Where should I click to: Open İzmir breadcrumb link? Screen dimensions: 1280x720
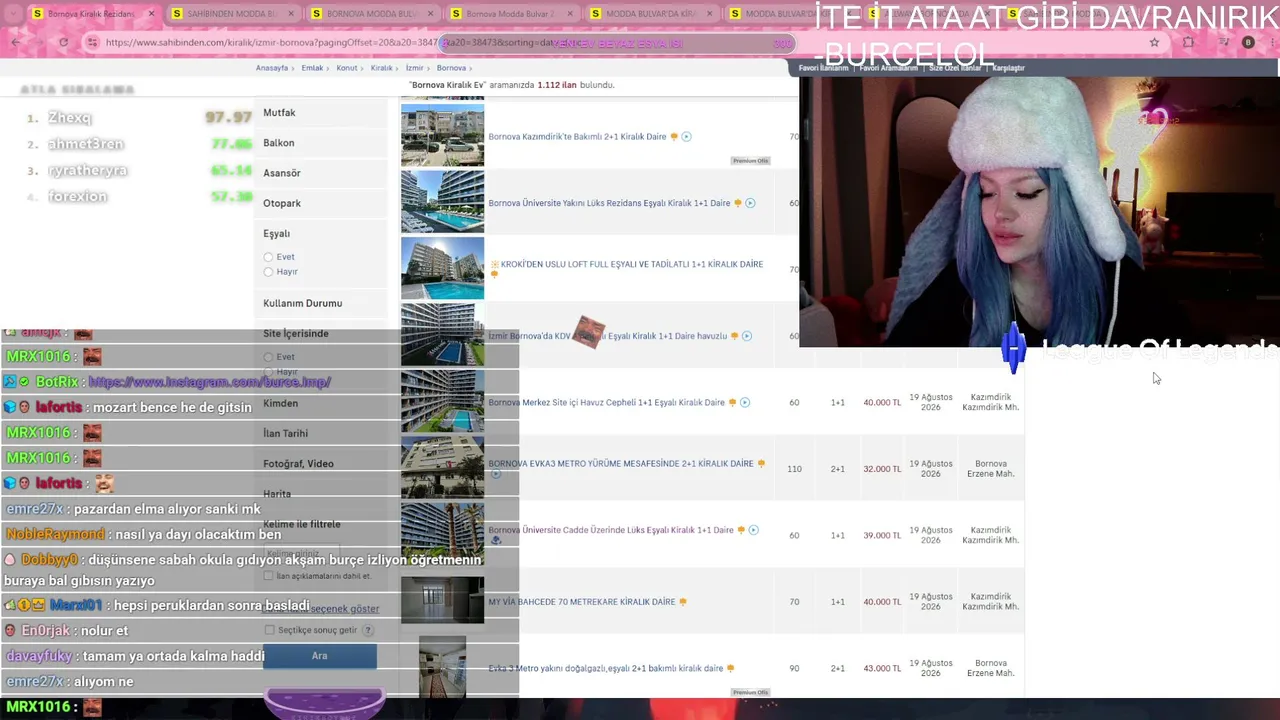(x=414, y=68)
